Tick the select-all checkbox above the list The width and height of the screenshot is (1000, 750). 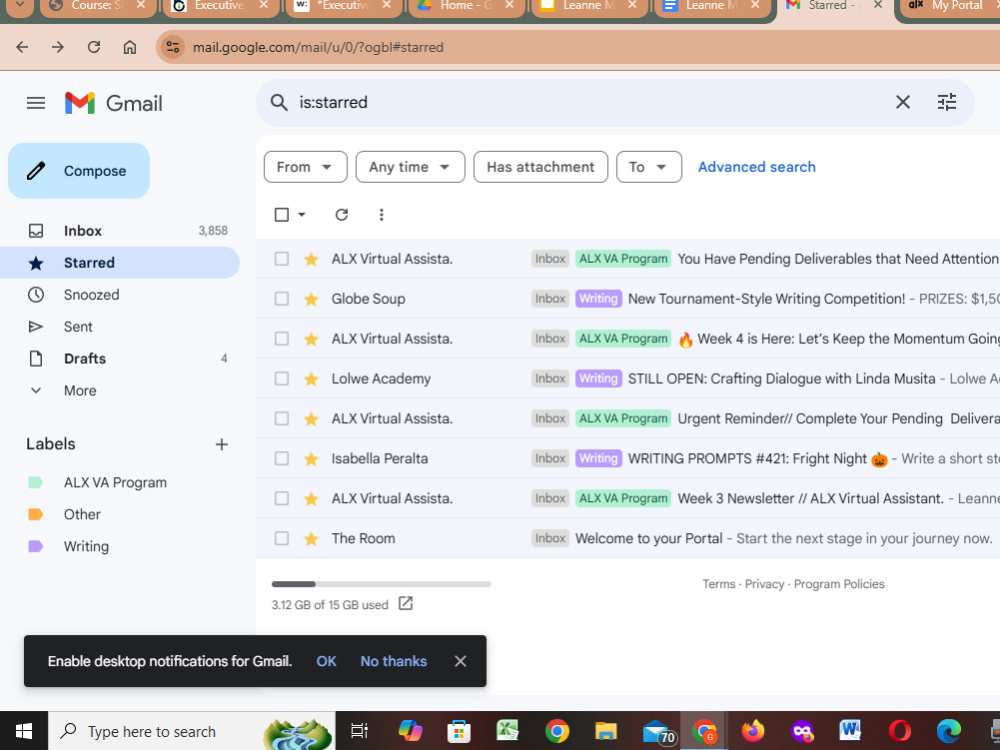tap(281, 215)
